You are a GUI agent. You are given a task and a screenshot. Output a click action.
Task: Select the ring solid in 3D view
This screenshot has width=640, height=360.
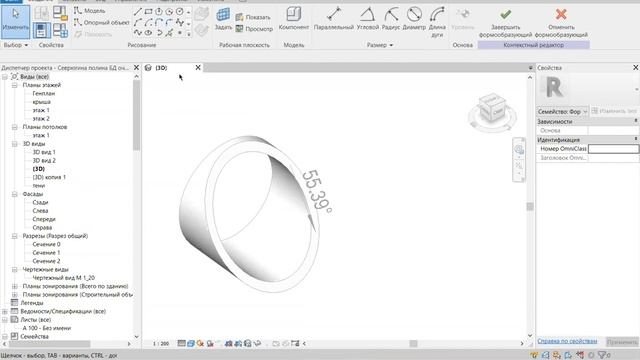coord(249,214)
